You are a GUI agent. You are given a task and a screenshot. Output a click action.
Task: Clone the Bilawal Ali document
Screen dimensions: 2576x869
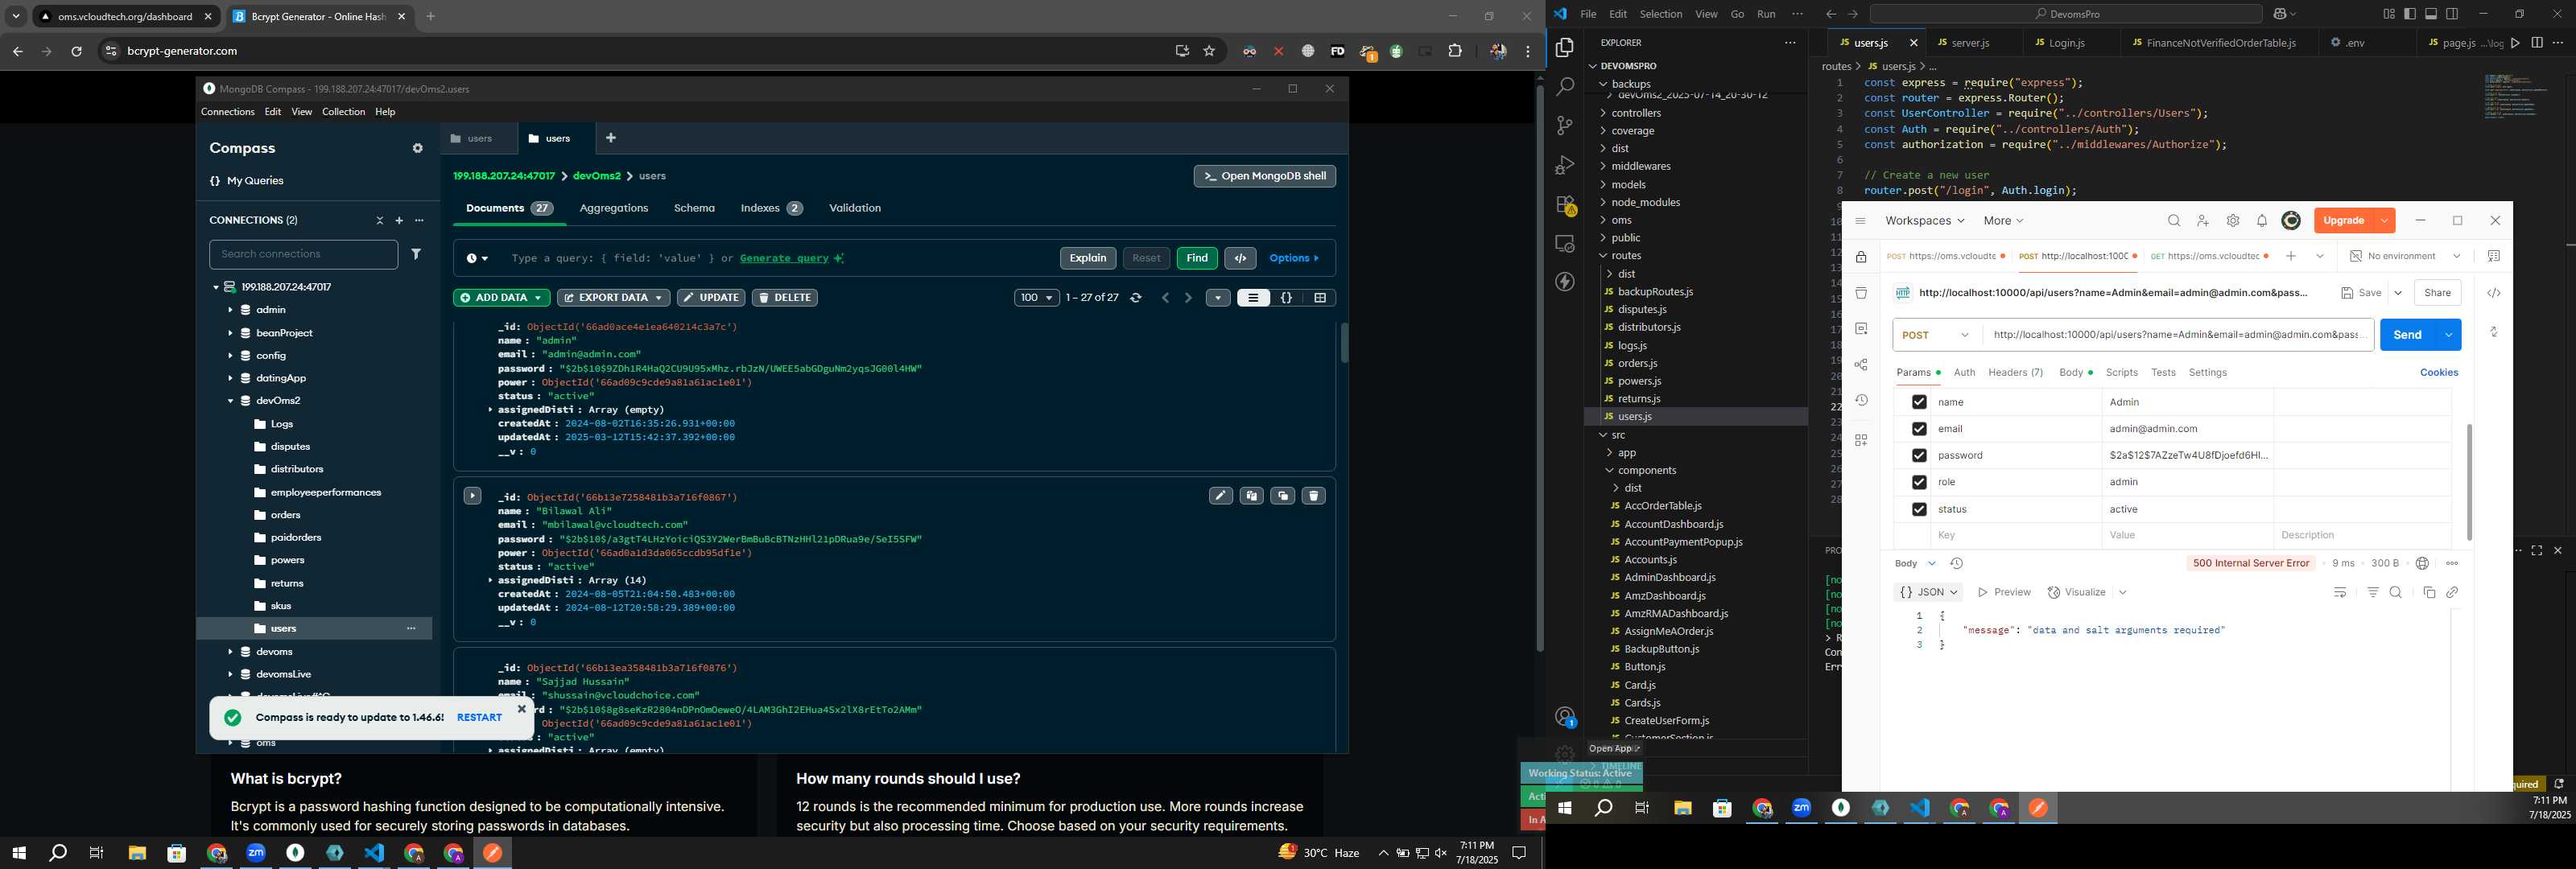coord(1282,496)
